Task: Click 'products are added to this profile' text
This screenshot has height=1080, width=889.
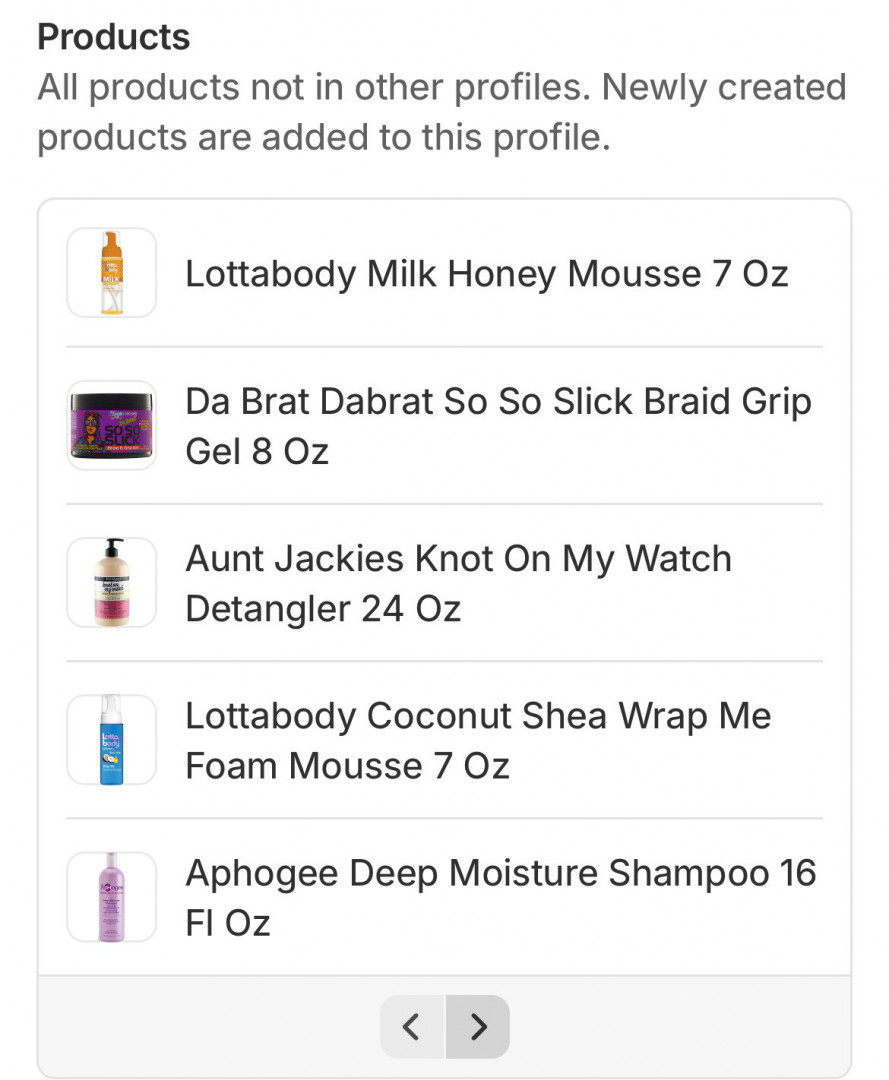Action: pos(323,138)
